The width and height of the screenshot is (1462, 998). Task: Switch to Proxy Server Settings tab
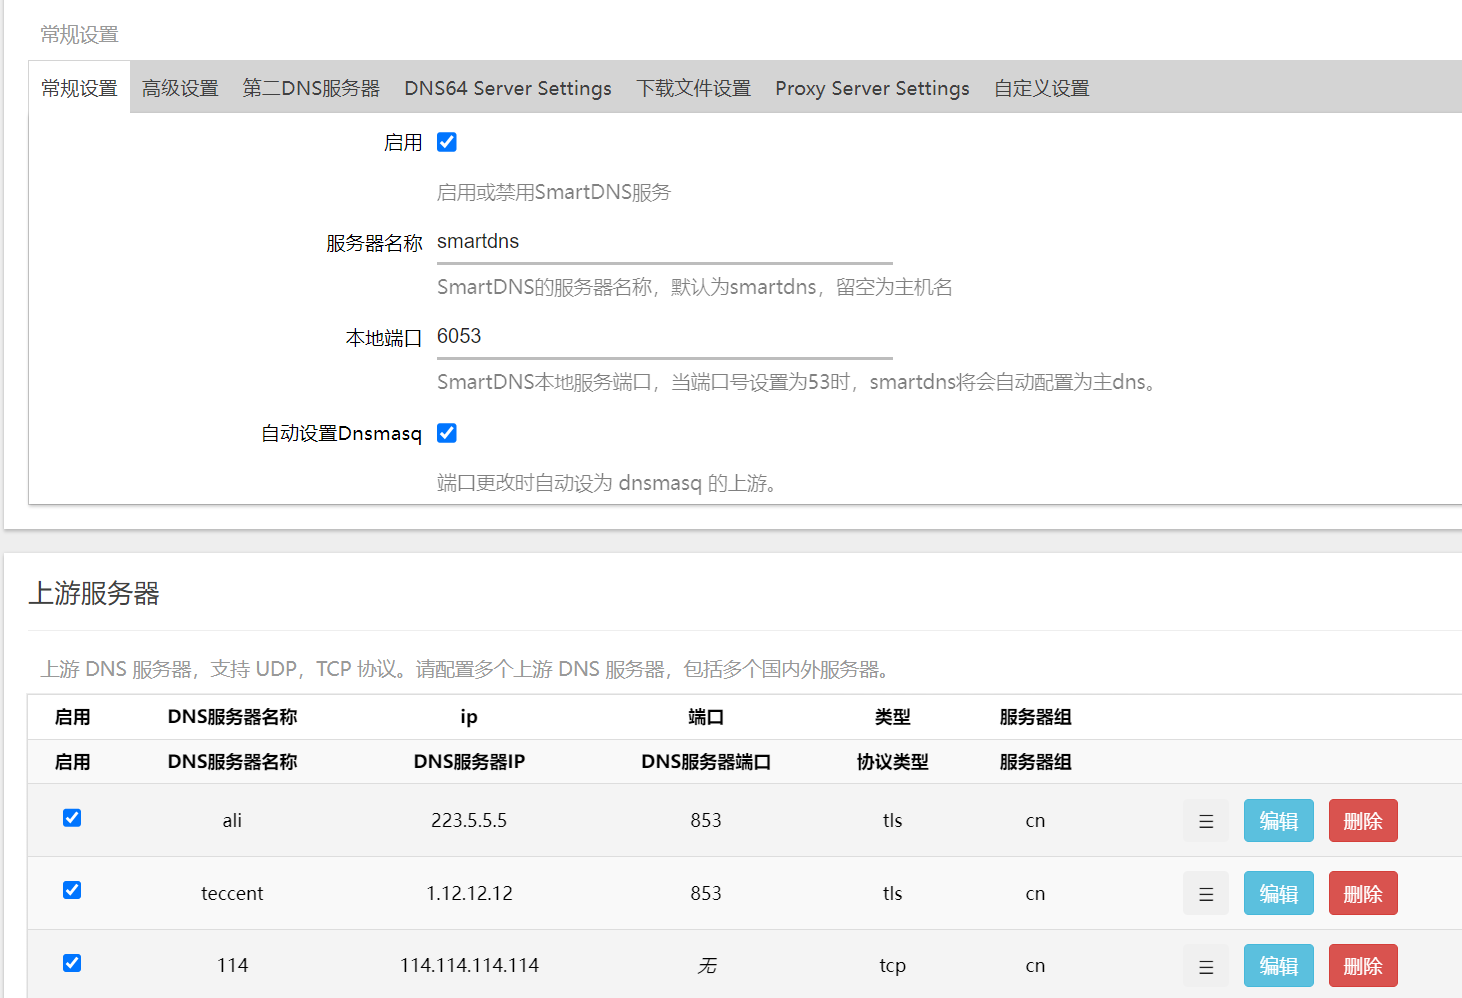coord(871,88)
